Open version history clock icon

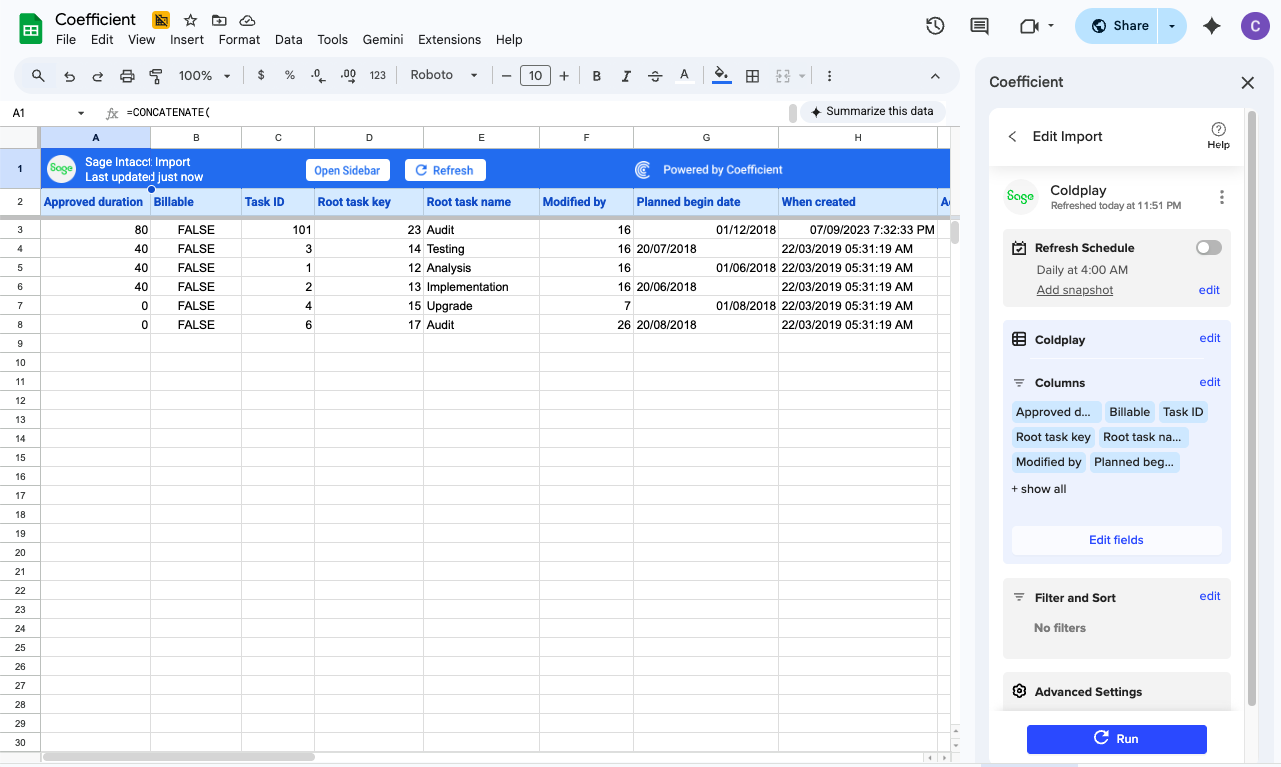[935, 26]
